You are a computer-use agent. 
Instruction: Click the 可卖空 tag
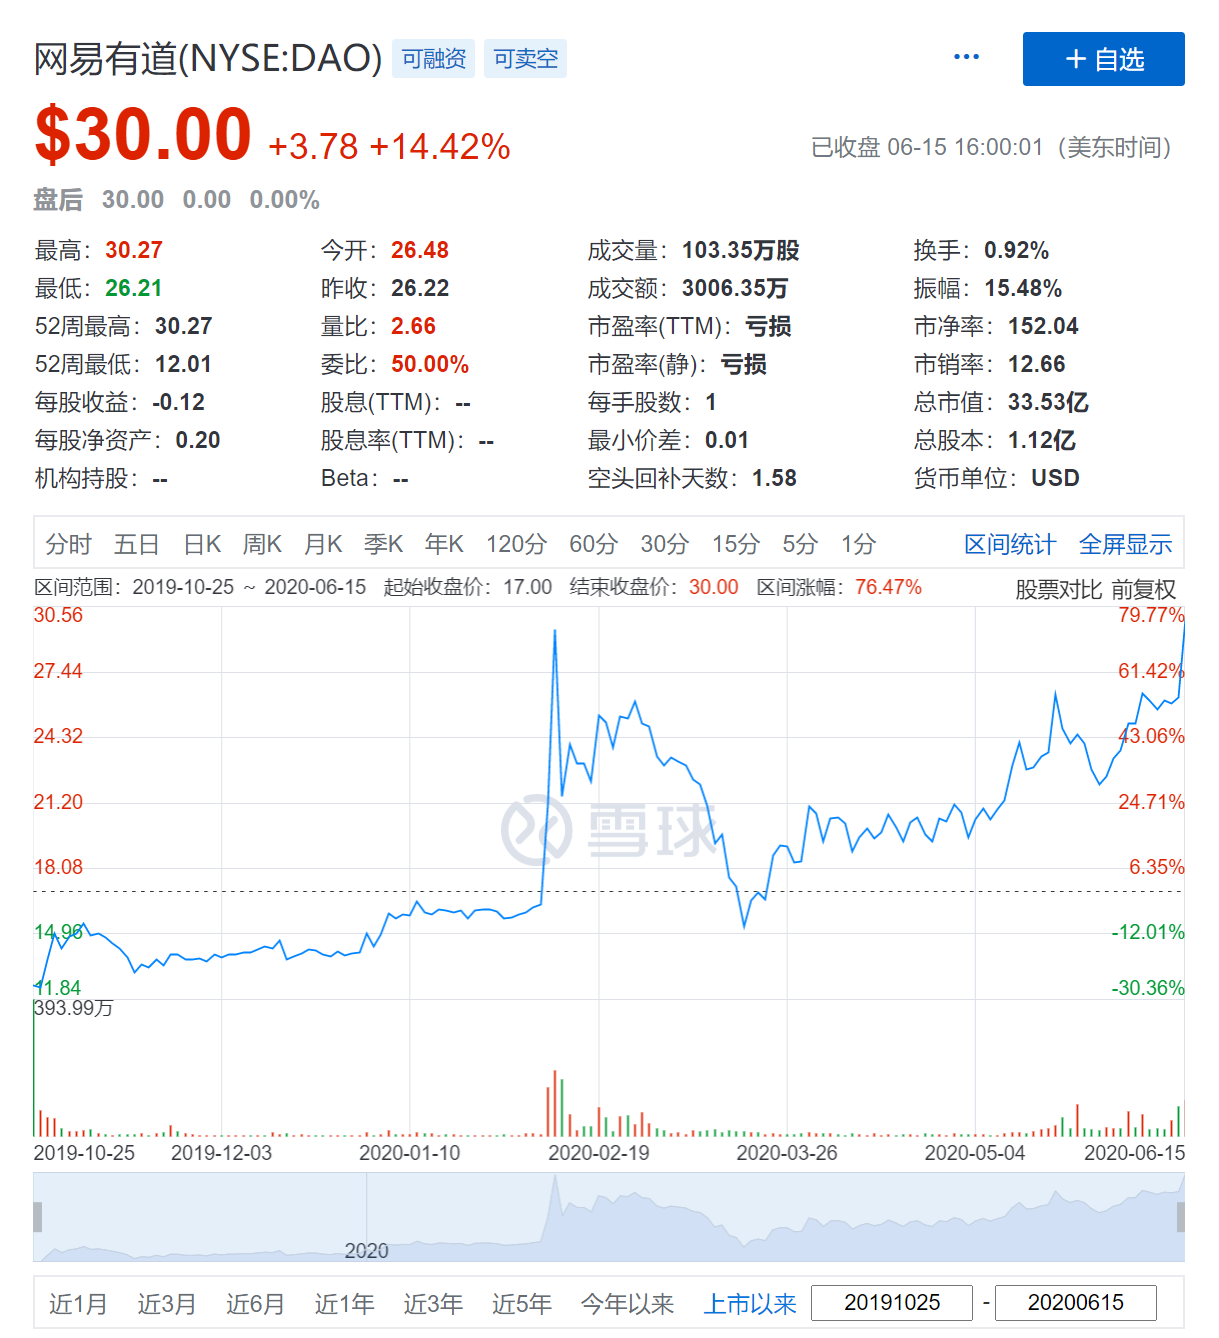[526, 59]
